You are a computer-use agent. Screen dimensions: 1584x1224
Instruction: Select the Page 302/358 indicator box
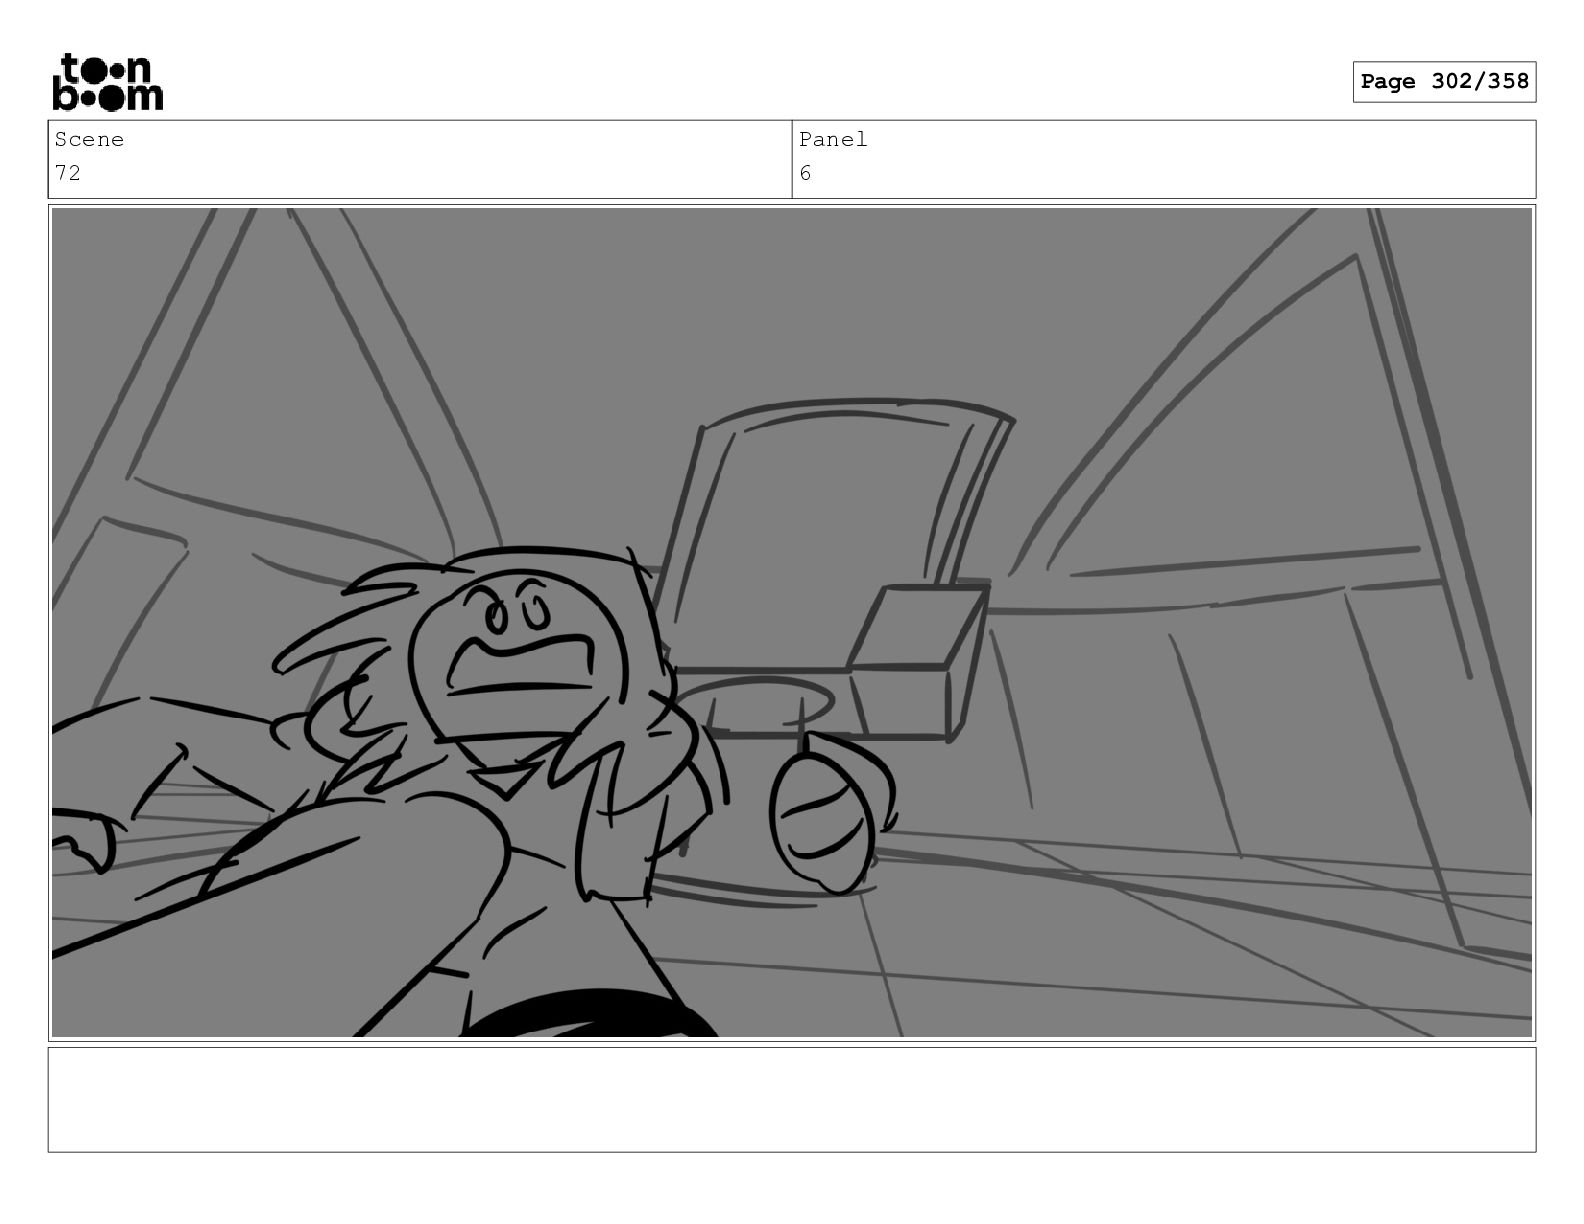(x=1444, y=82)
